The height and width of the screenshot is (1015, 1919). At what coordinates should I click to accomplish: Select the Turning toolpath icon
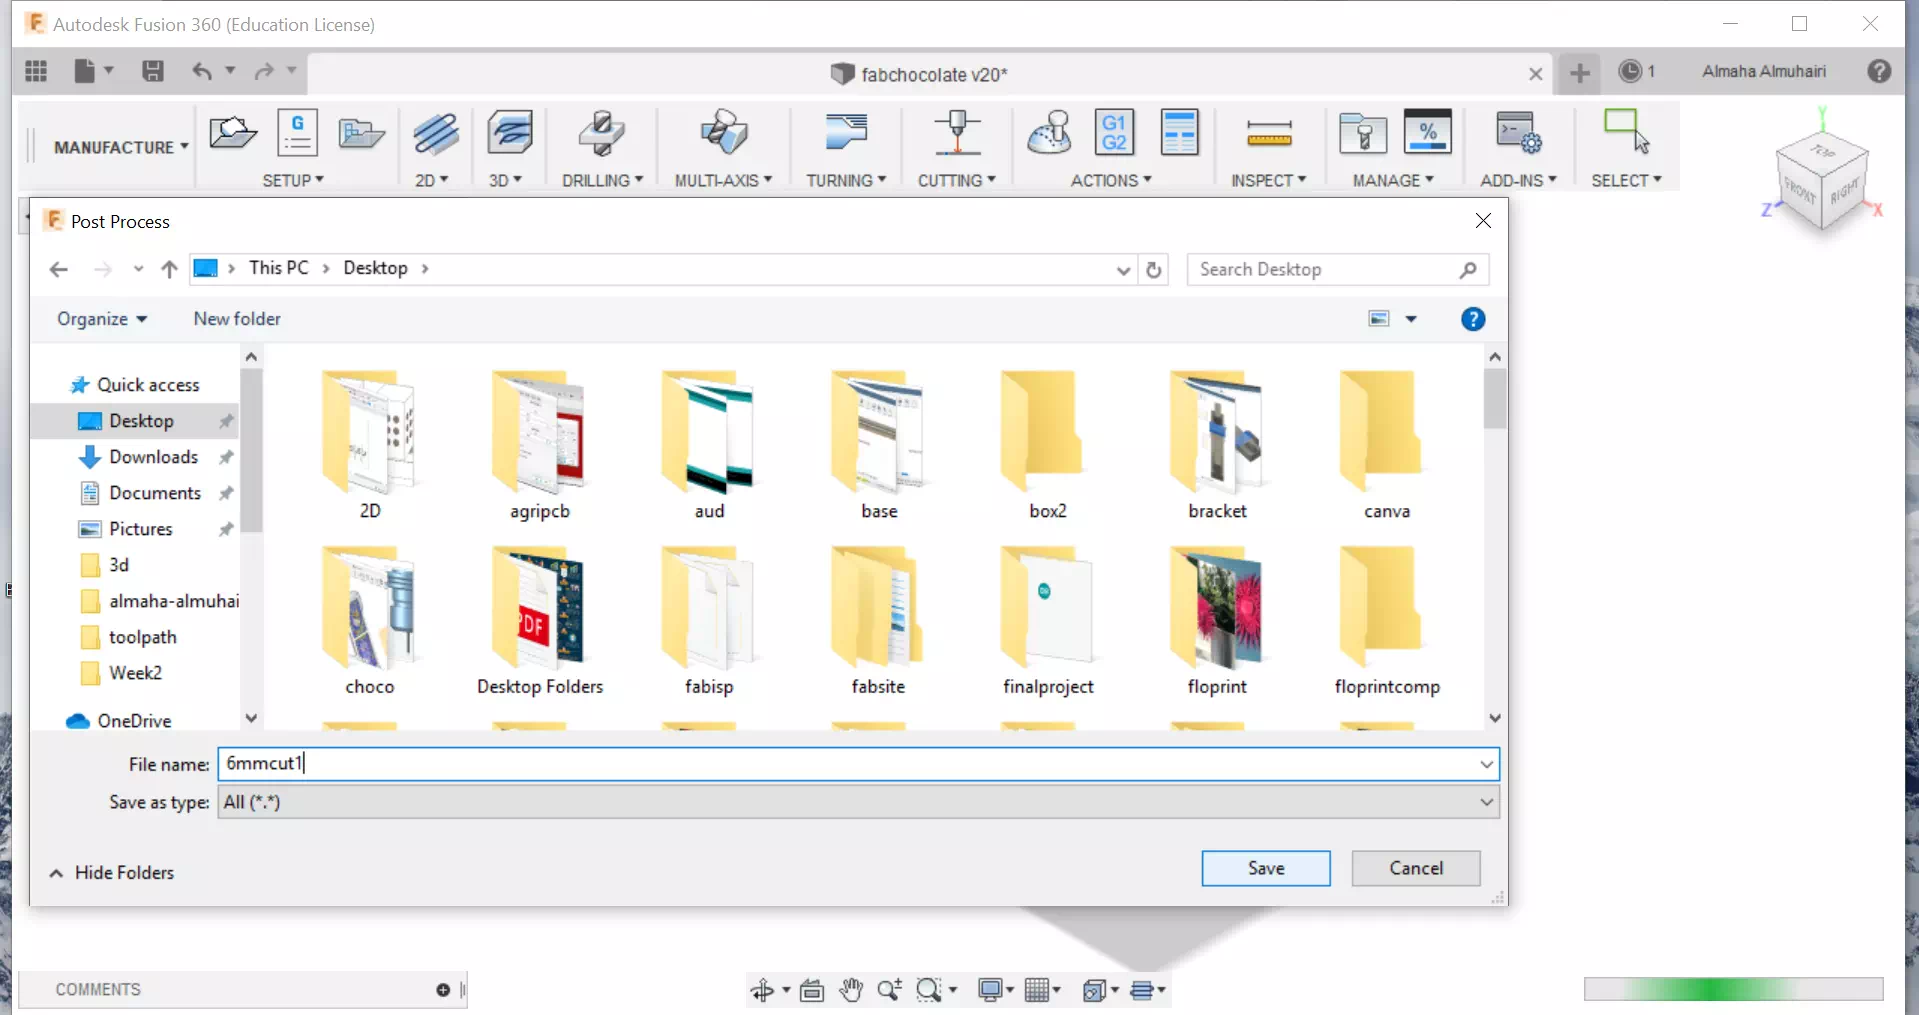tap(845, 135)
